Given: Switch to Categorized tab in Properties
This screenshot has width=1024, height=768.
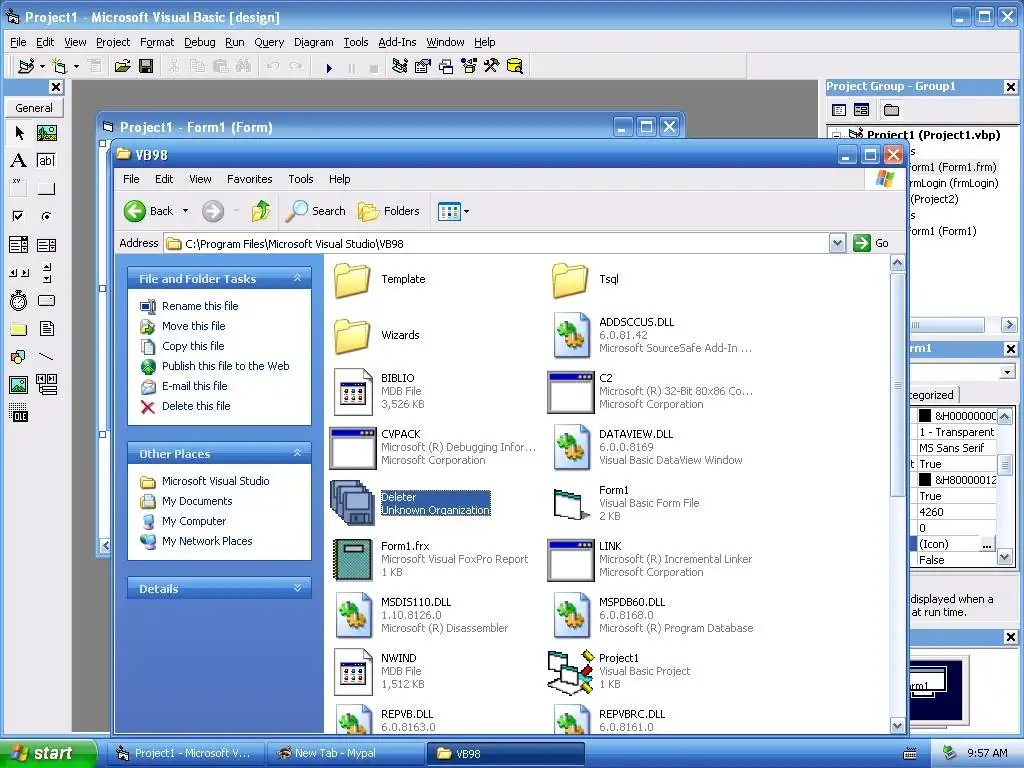Looking at the screenshot, I should pos(932,394).
